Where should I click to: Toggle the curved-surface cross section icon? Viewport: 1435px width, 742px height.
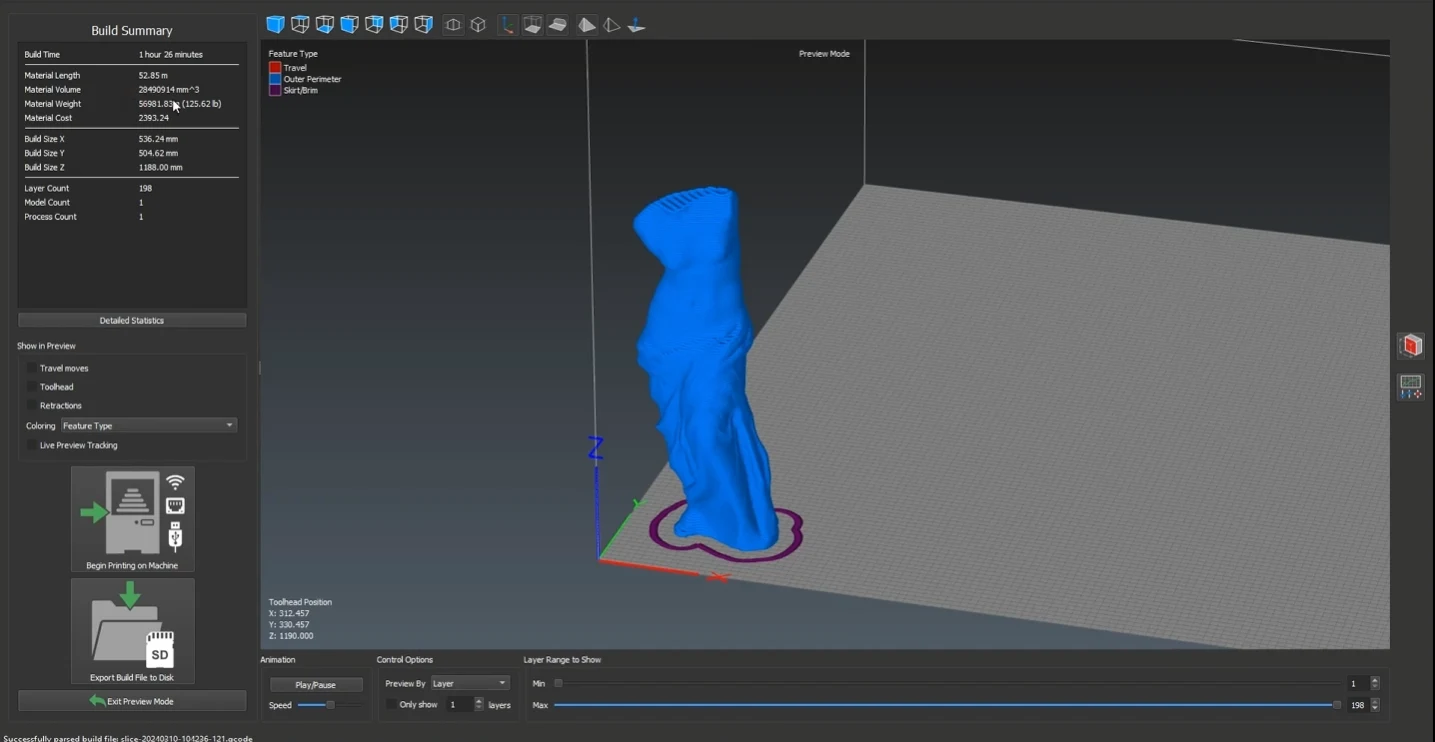(x=558, y=24)
